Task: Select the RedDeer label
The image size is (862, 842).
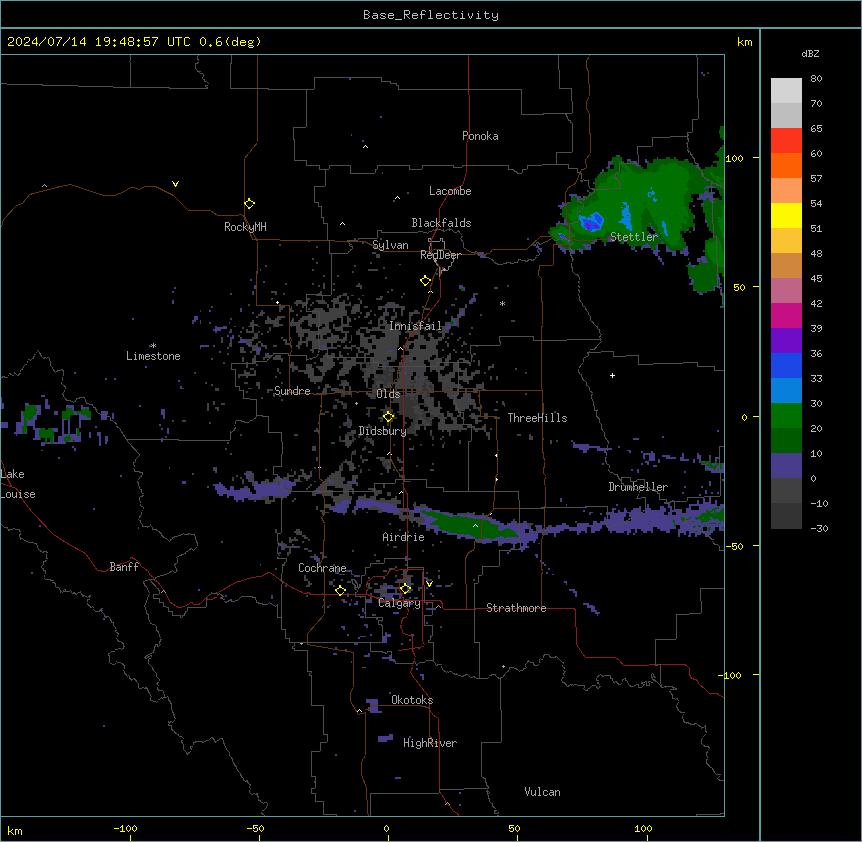Action: click(440, 255)
